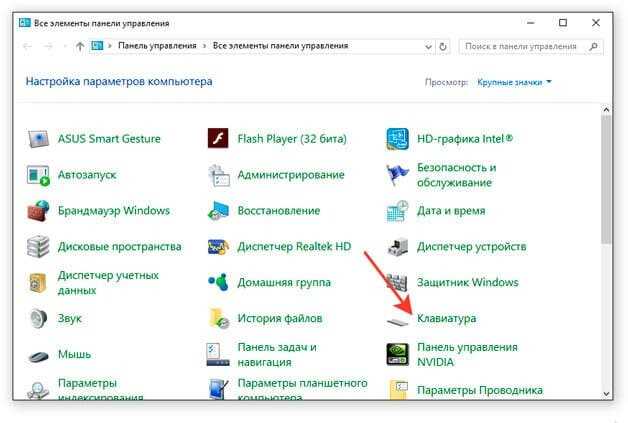Open the Защитник Windows icon
The height and width of the screenshot is (423, 628).
tap(397, 283)
